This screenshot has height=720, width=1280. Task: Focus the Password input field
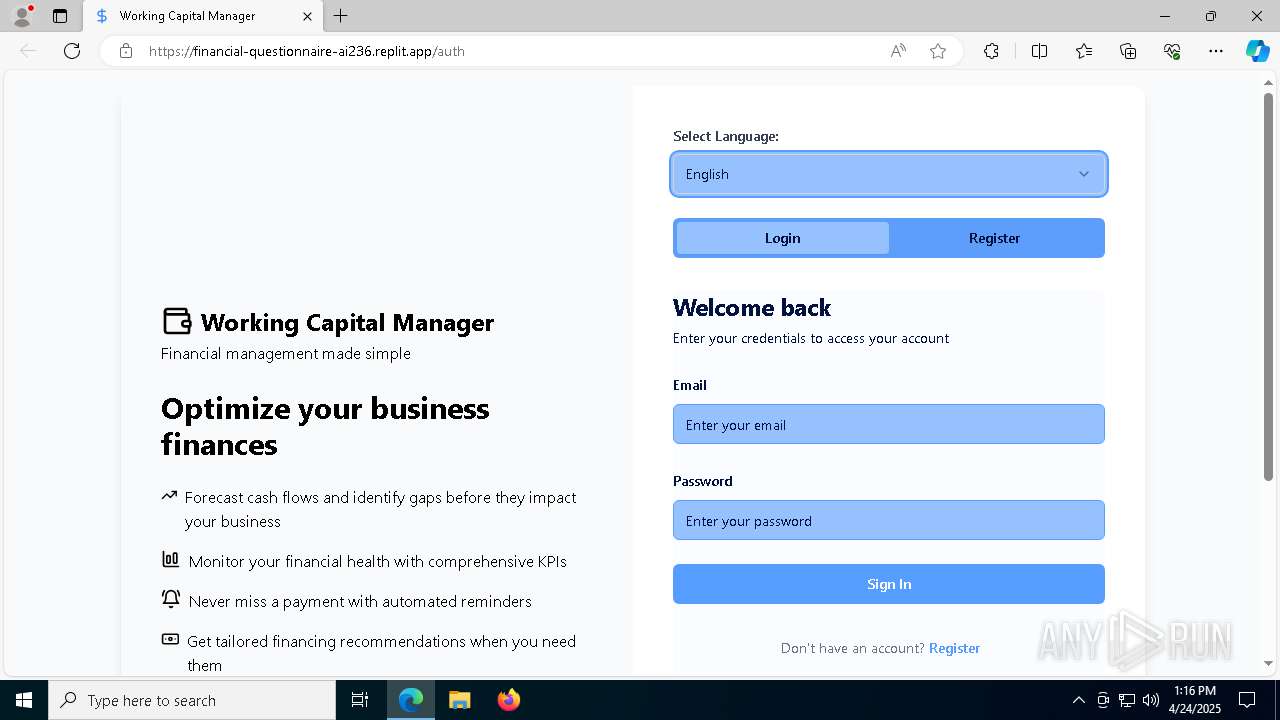point(889,520)
